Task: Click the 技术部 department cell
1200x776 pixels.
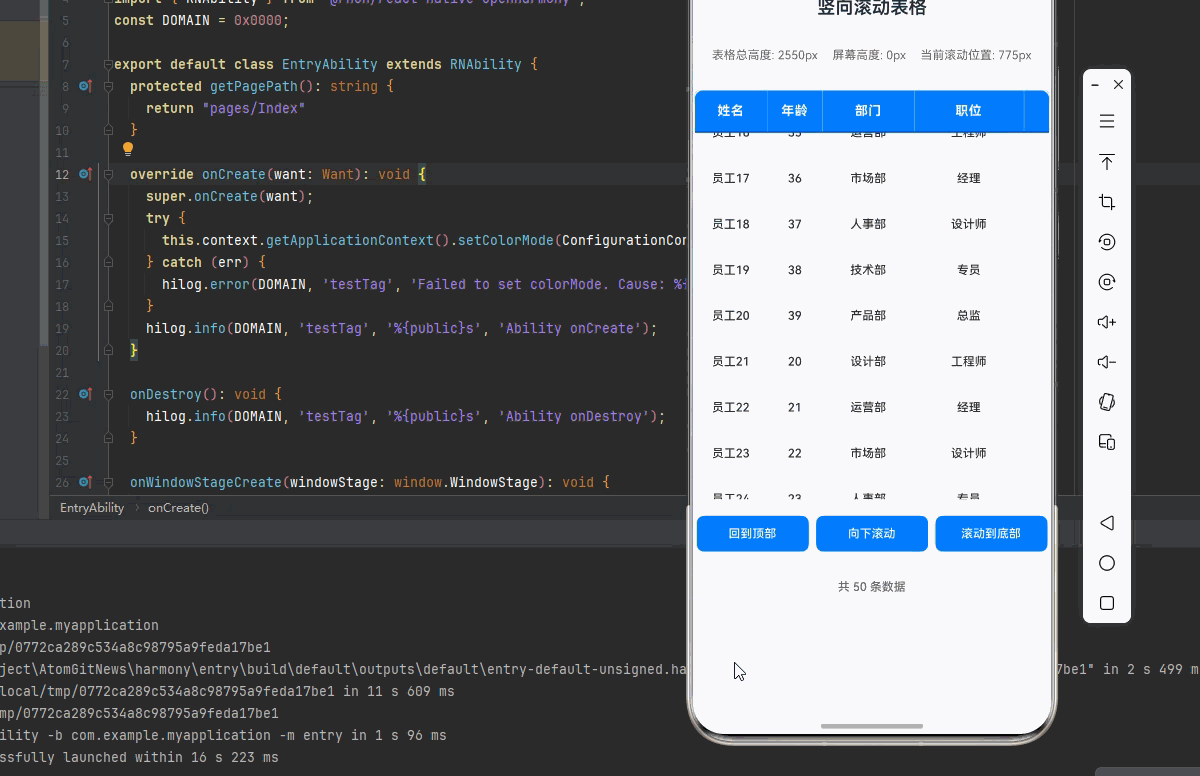Action: tap(868, 270)
